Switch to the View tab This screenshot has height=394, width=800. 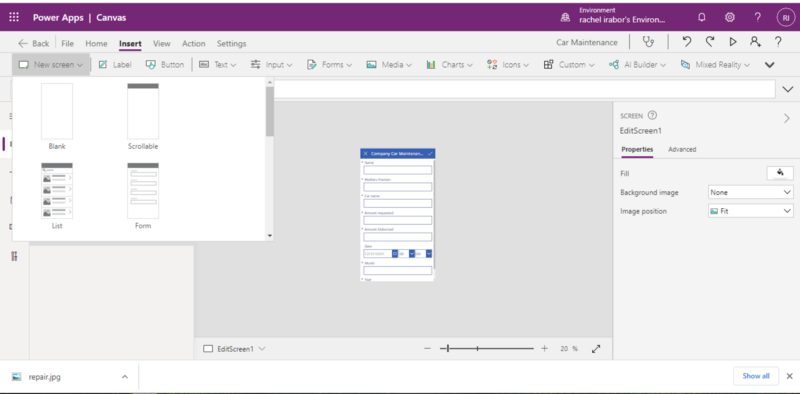pyautogui.click(x=162, y=43)
